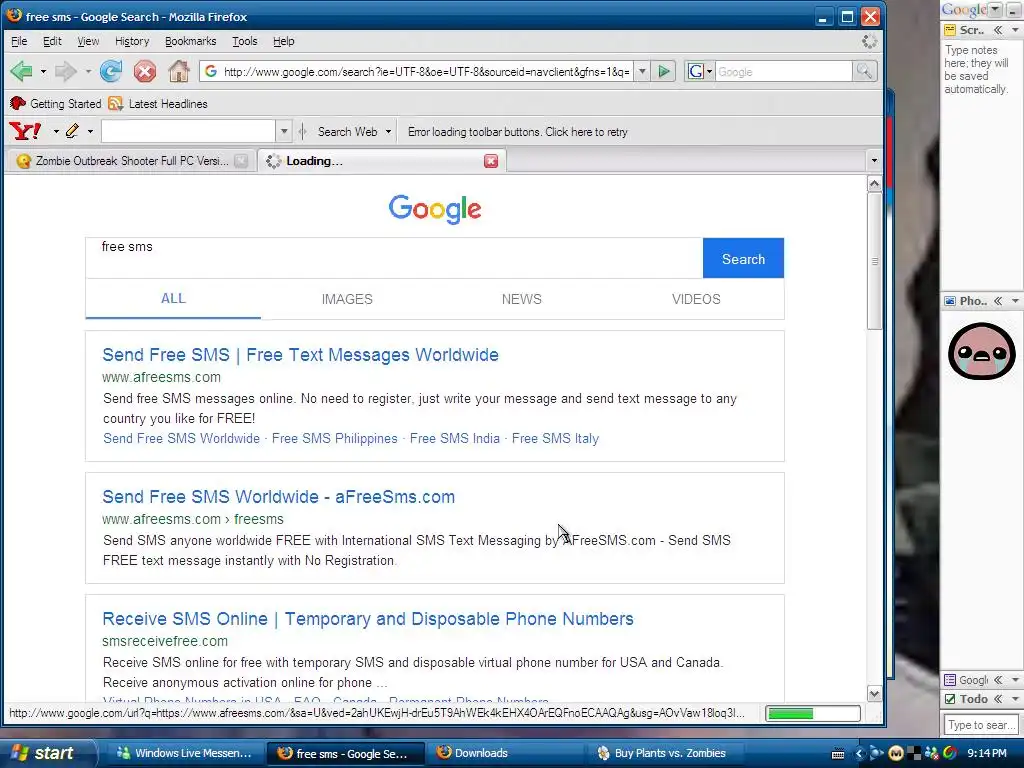
Task: Switch to the IMAGES results tab
Action: 347,299
